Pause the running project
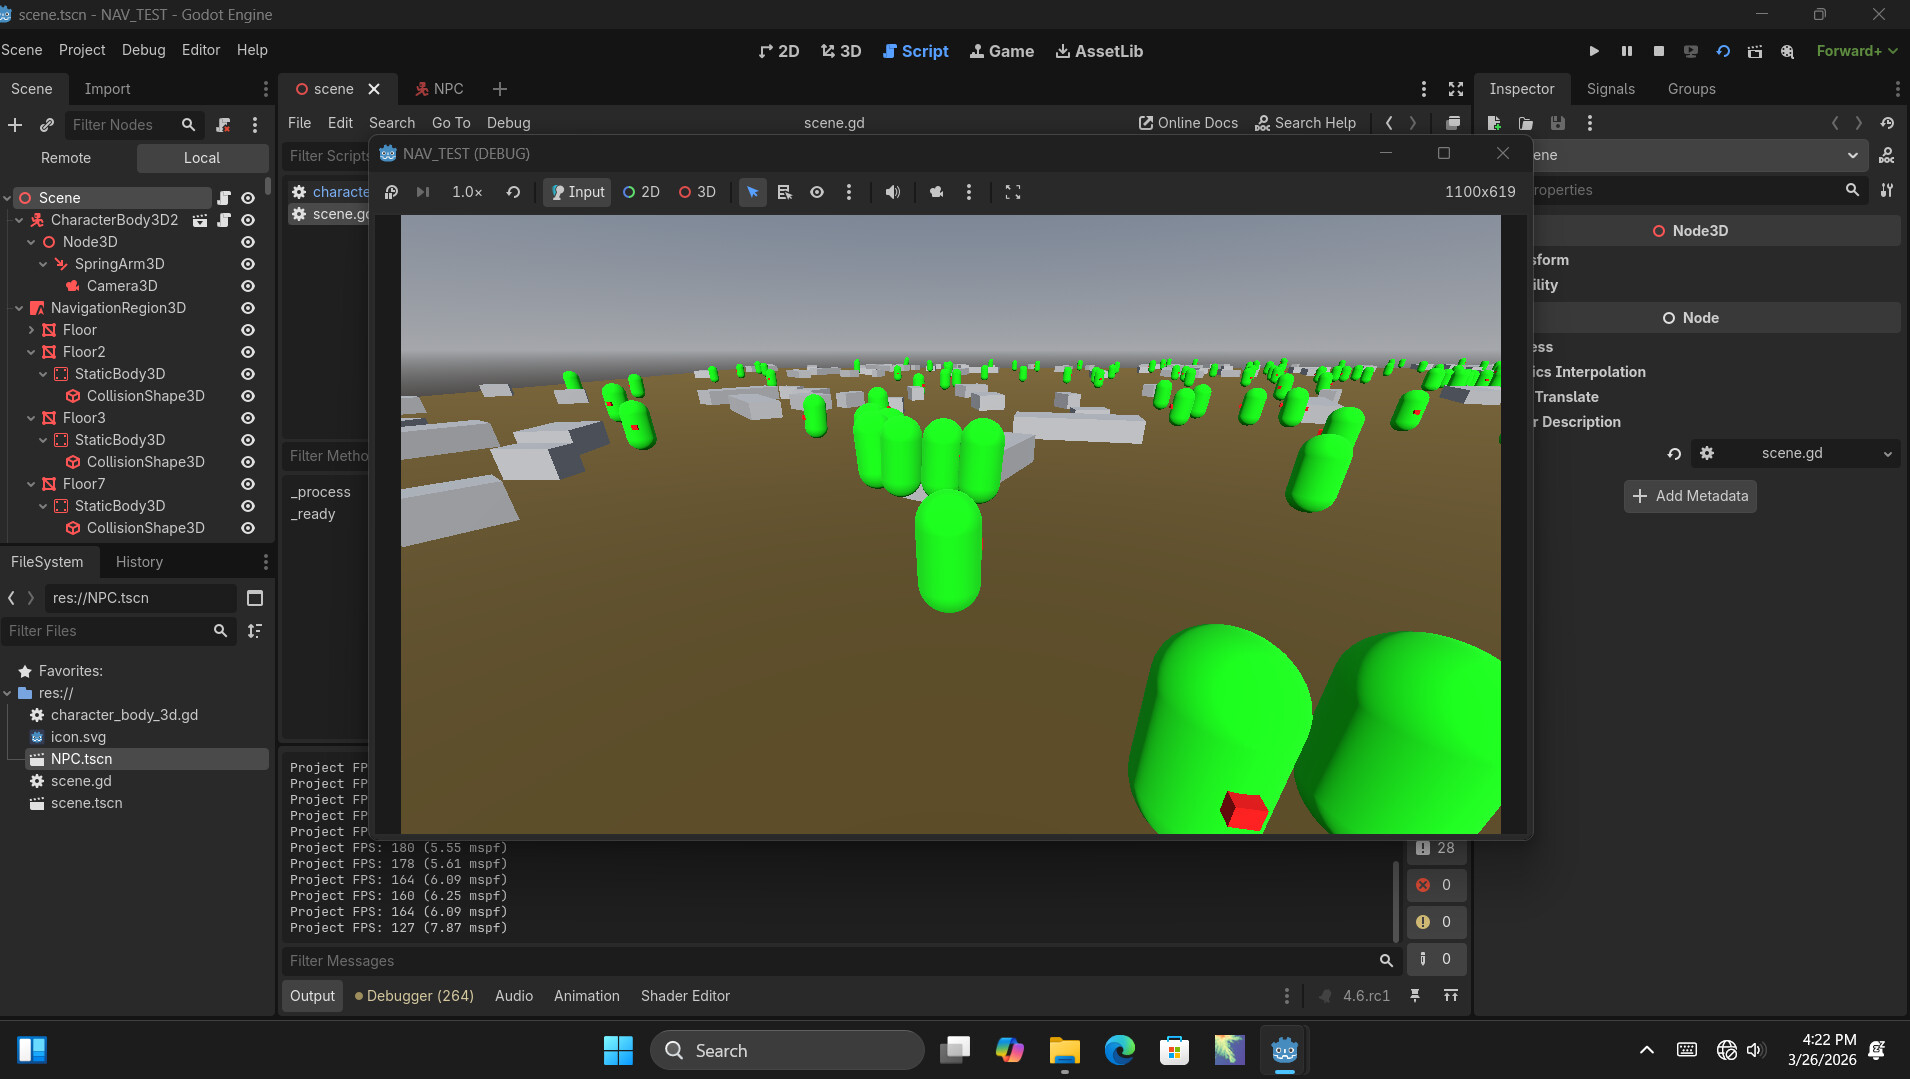Image resolution: width=1910 pixels, height=1079 pixels. 1627,51
